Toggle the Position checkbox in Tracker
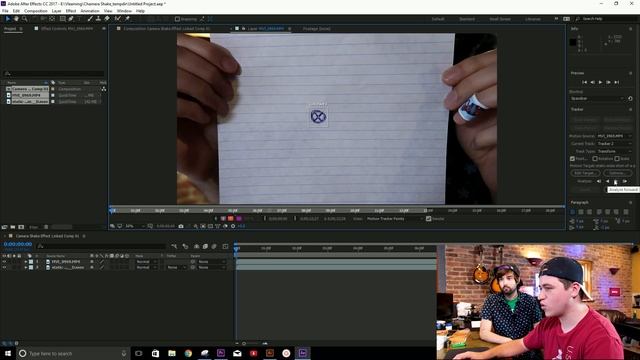The image size is (640, 360). [572, 158]
